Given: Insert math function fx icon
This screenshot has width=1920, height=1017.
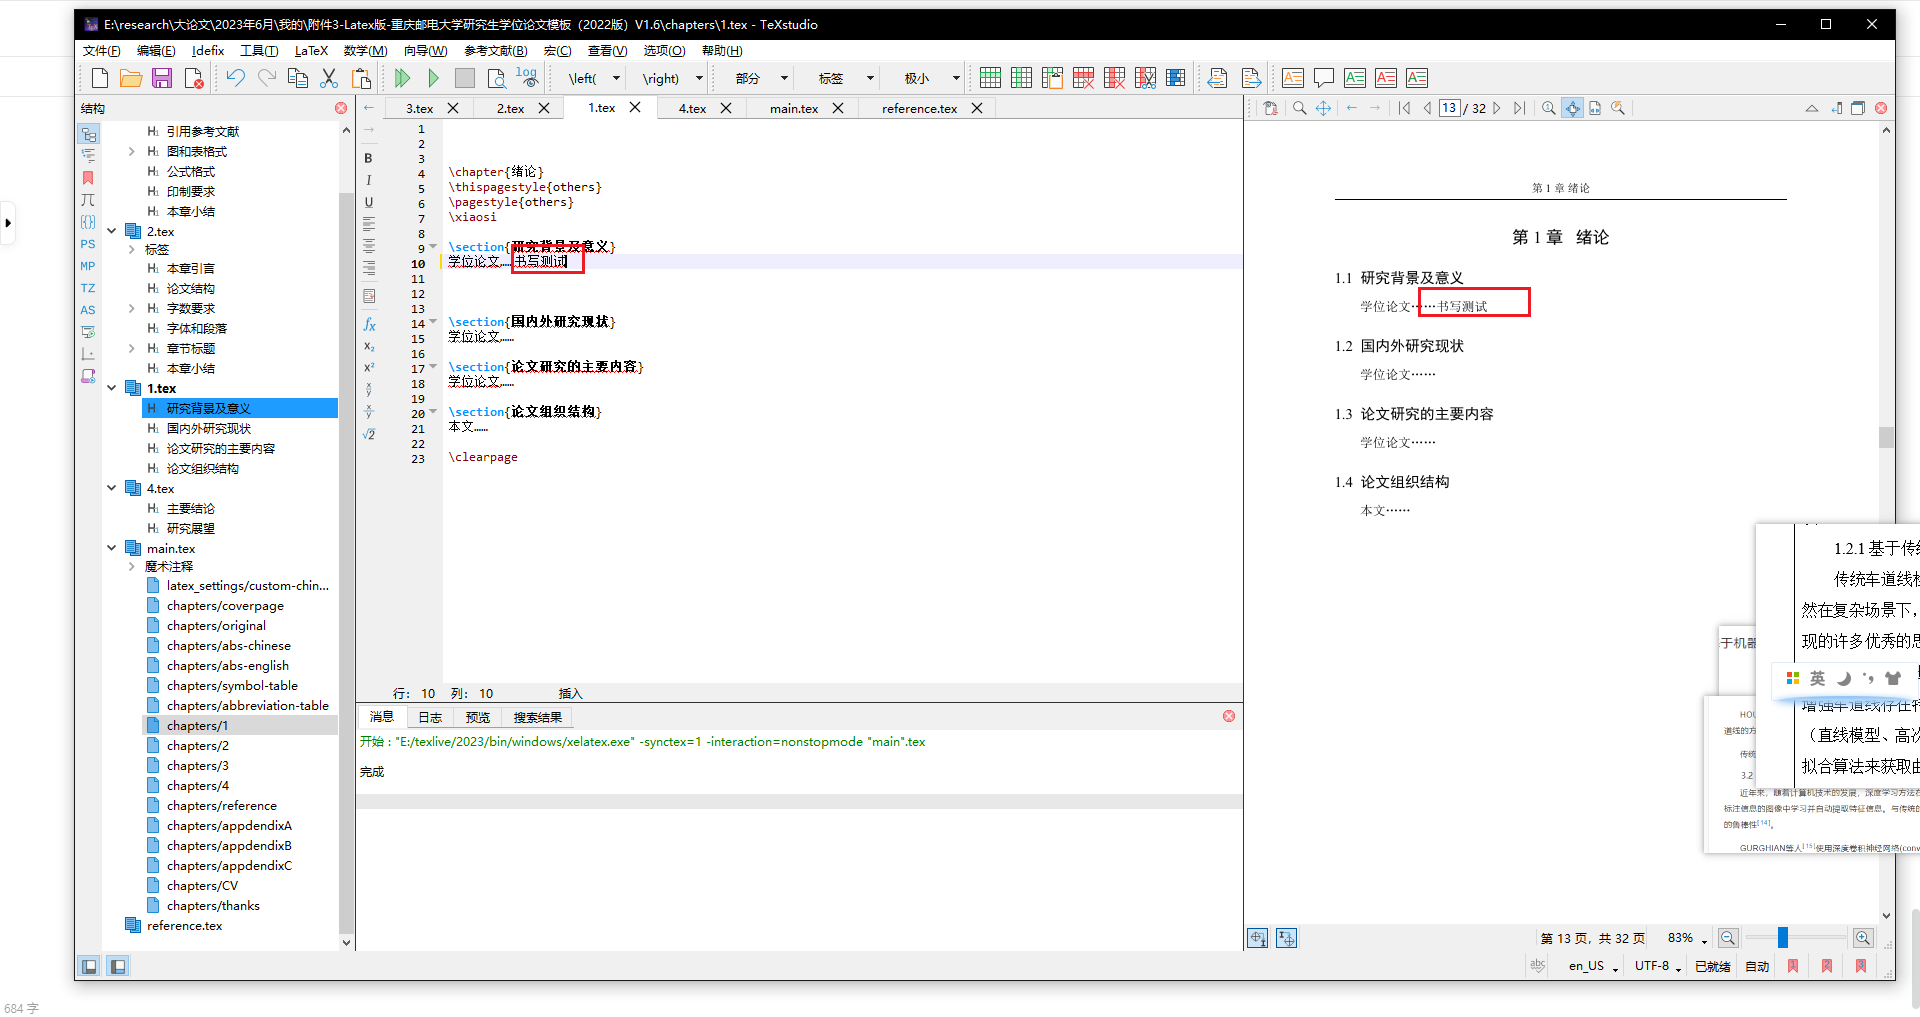Looking at the screenshot, I should (x=369, y=325).
